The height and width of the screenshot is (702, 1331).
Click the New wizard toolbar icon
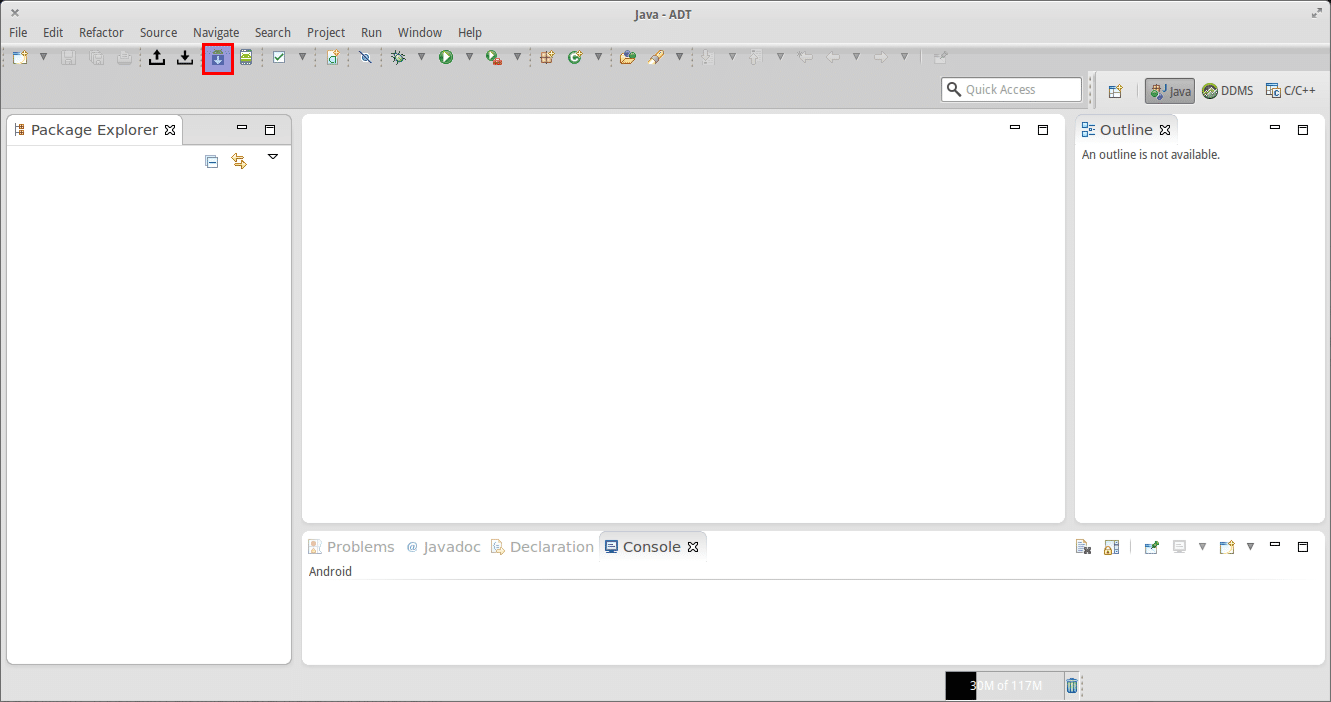pos(20,58)
